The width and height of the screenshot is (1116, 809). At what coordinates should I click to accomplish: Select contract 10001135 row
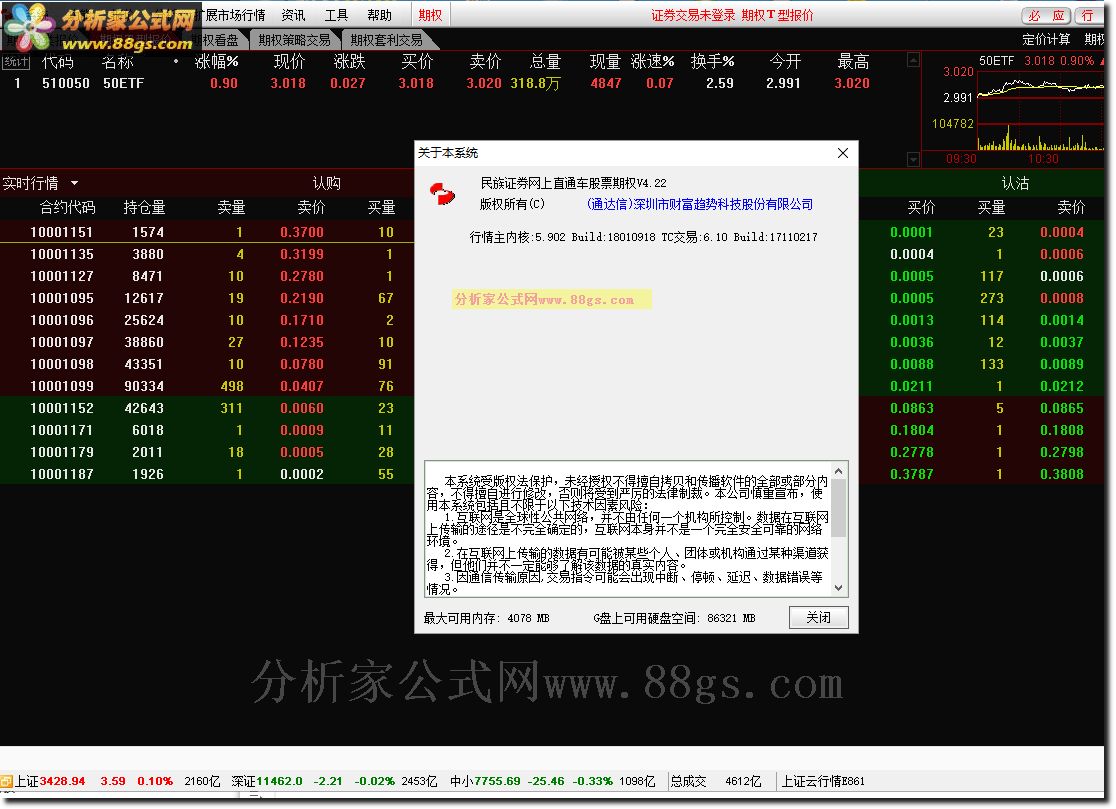[x=206, y=254]
